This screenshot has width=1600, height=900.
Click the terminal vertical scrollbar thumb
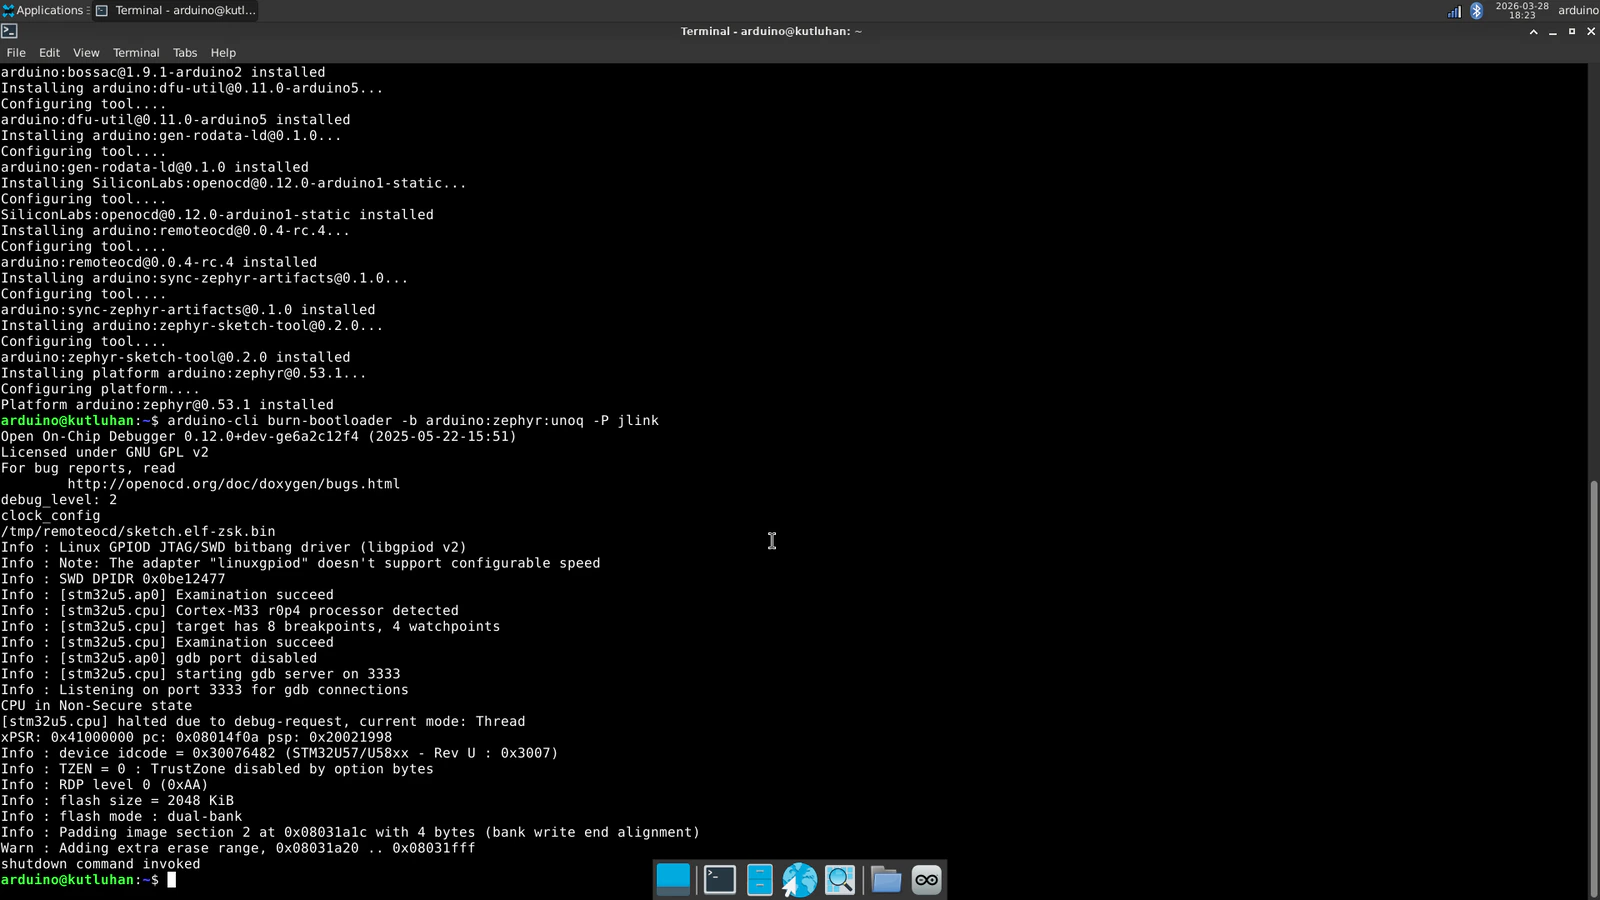click(1594, 688)
